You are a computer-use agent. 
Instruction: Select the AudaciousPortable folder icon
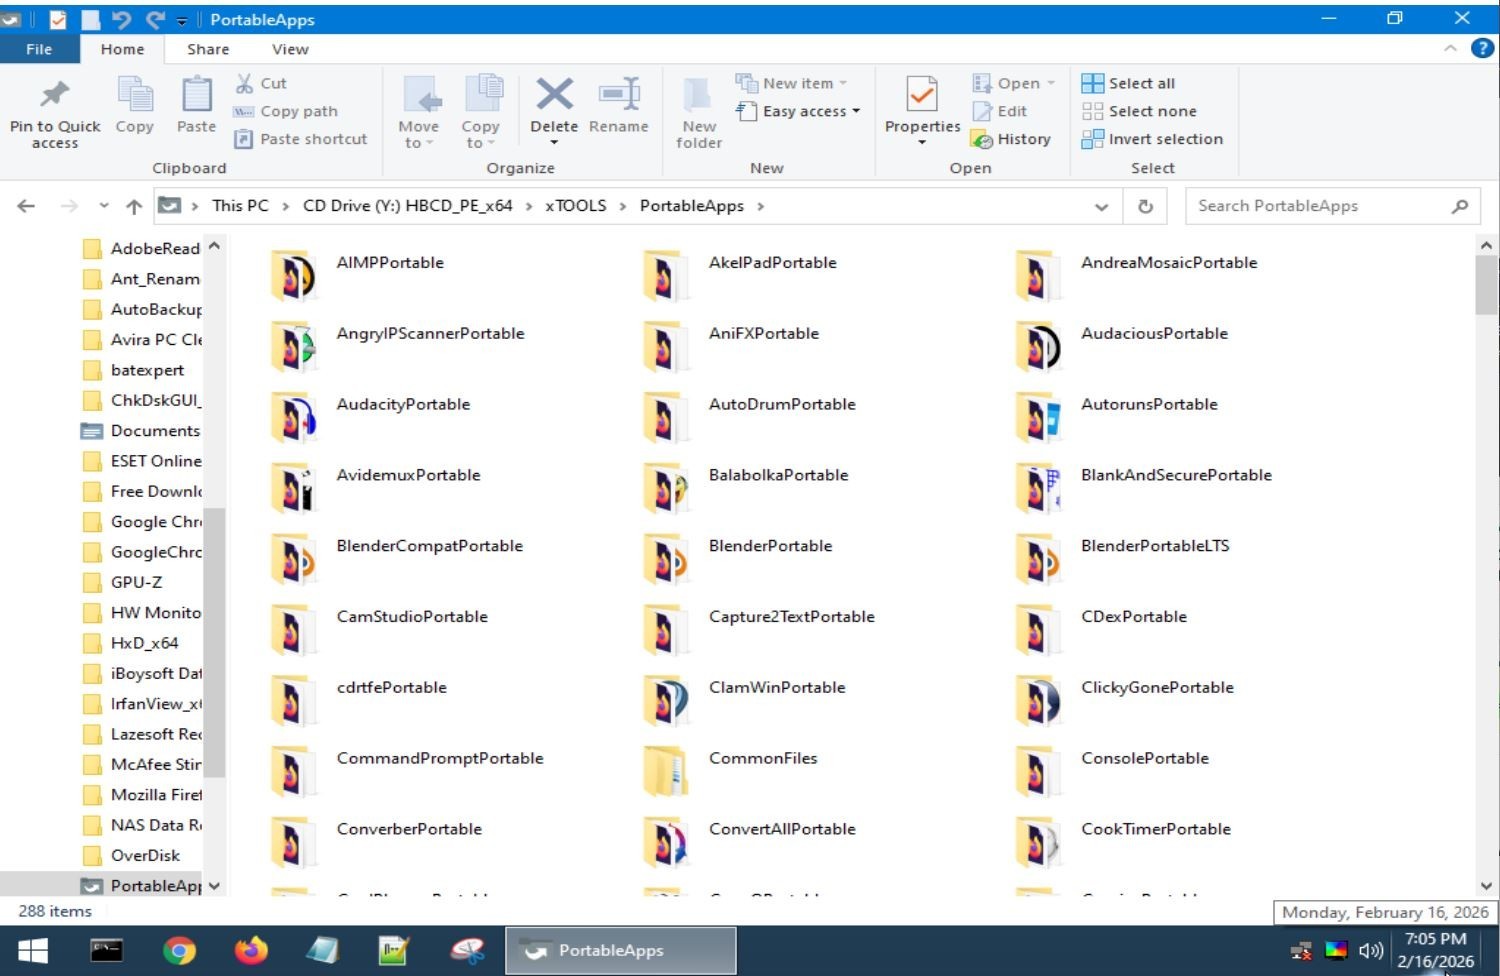click(1037, 347)
